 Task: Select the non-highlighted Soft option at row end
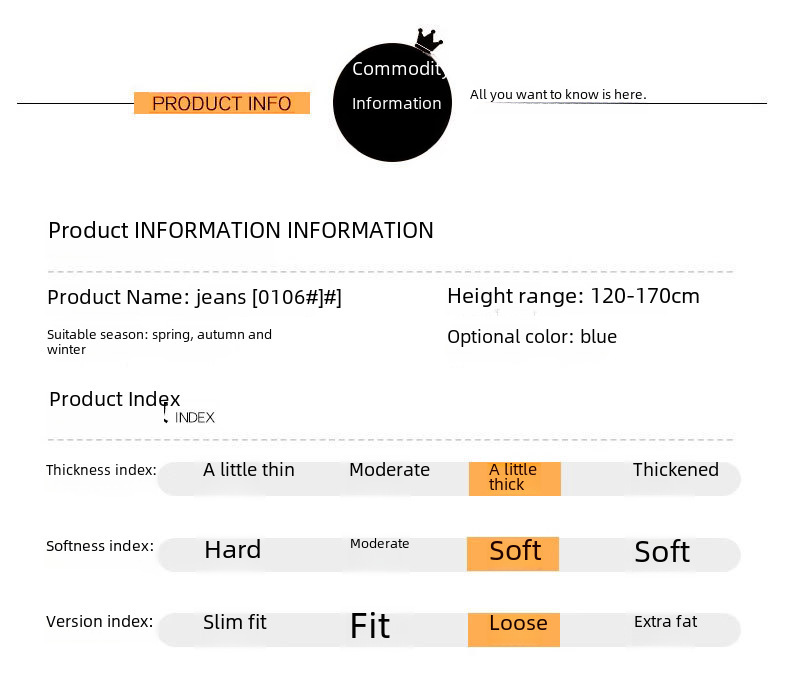point(662,552)
